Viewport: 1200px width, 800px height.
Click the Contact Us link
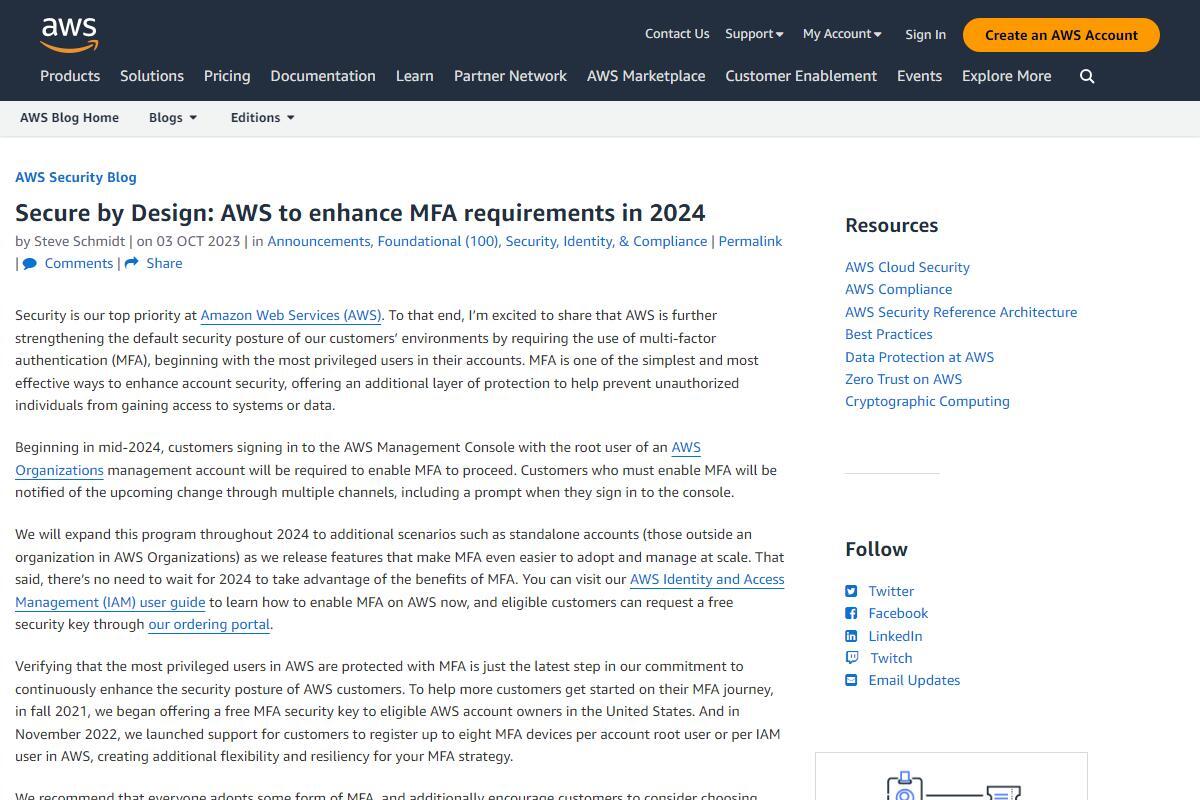pyautogui.click(x=677, y=34)
